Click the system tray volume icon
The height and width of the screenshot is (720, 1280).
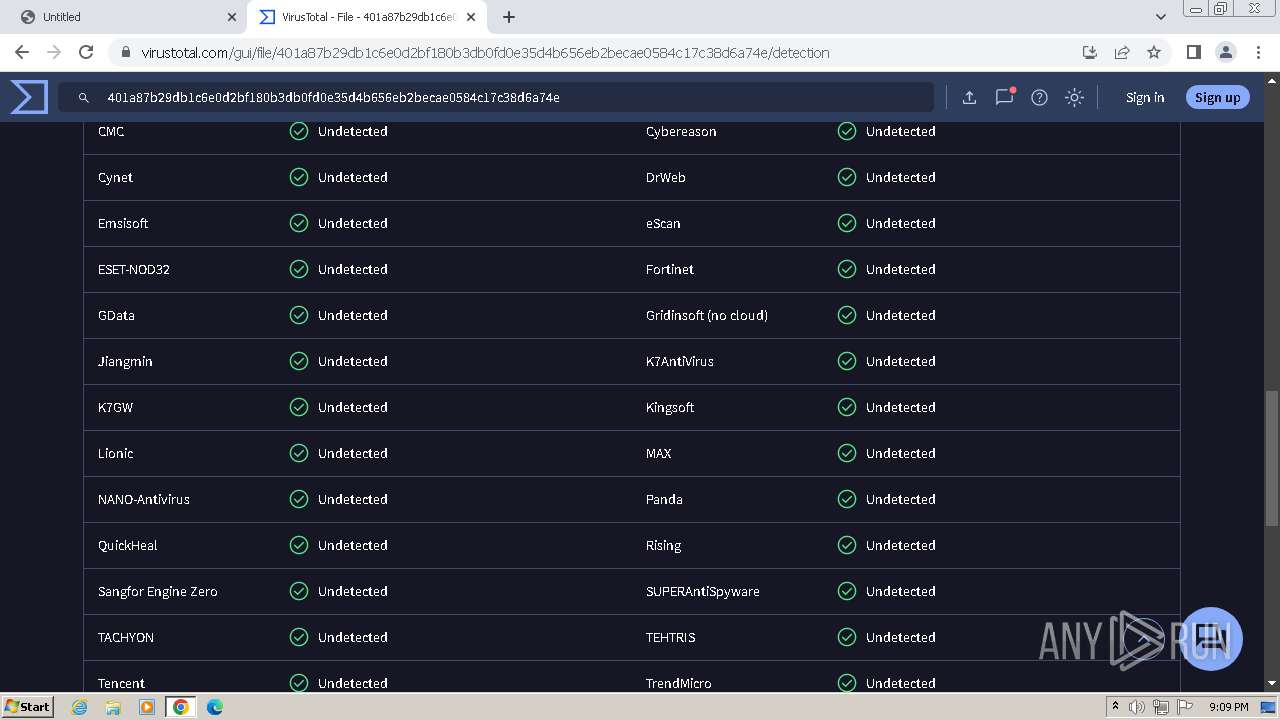coord(1137,707)
